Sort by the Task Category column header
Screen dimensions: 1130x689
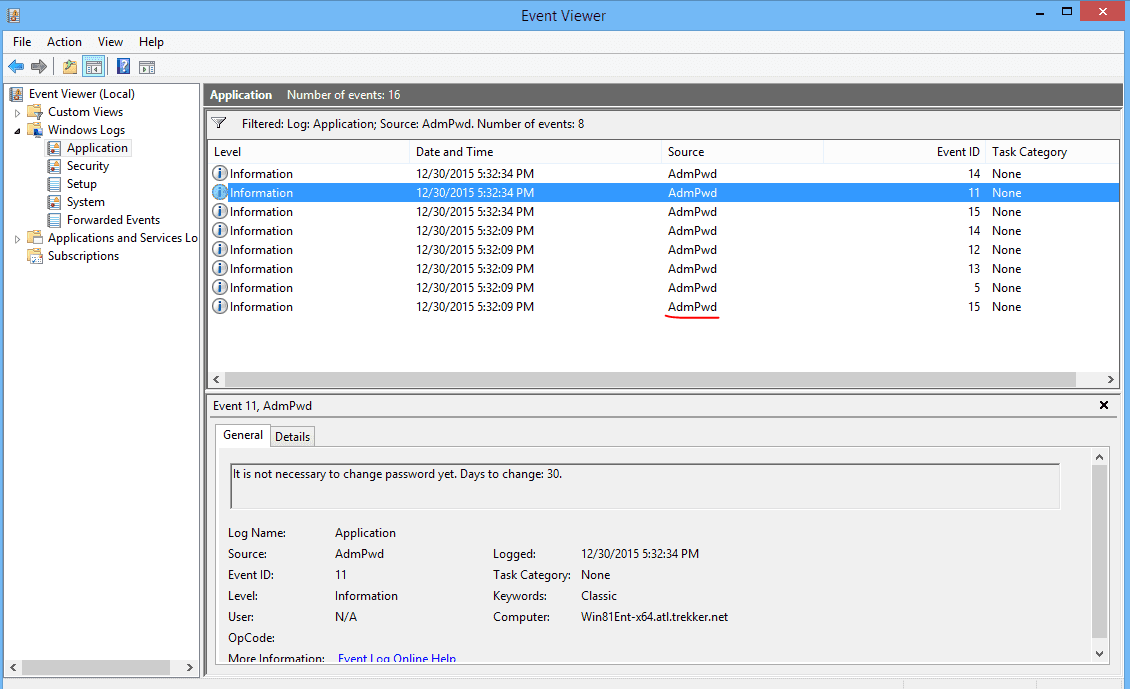point(1052,151)
